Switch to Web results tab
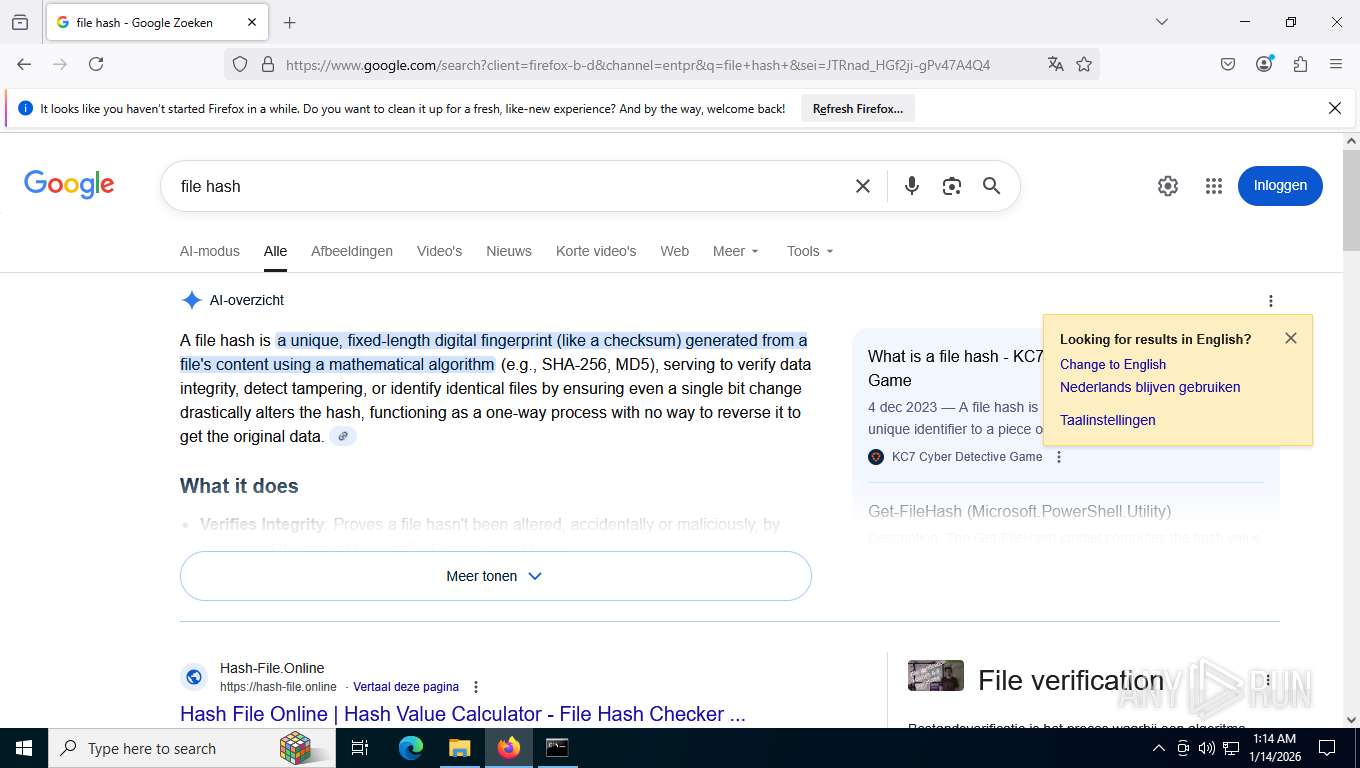 click(x=674, y=251)
